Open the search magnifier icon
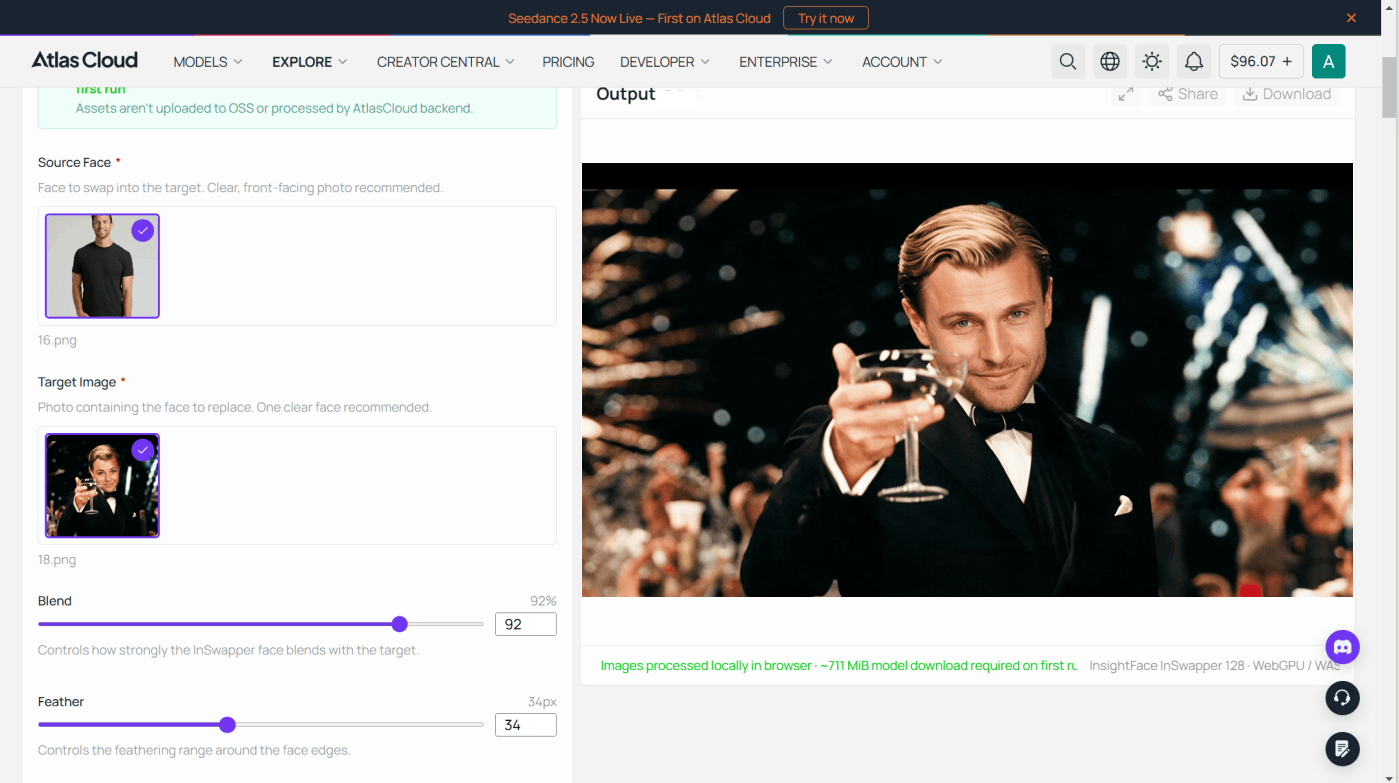The width and height of the screenshot is (1399, 783). [x=1068, y=61]
